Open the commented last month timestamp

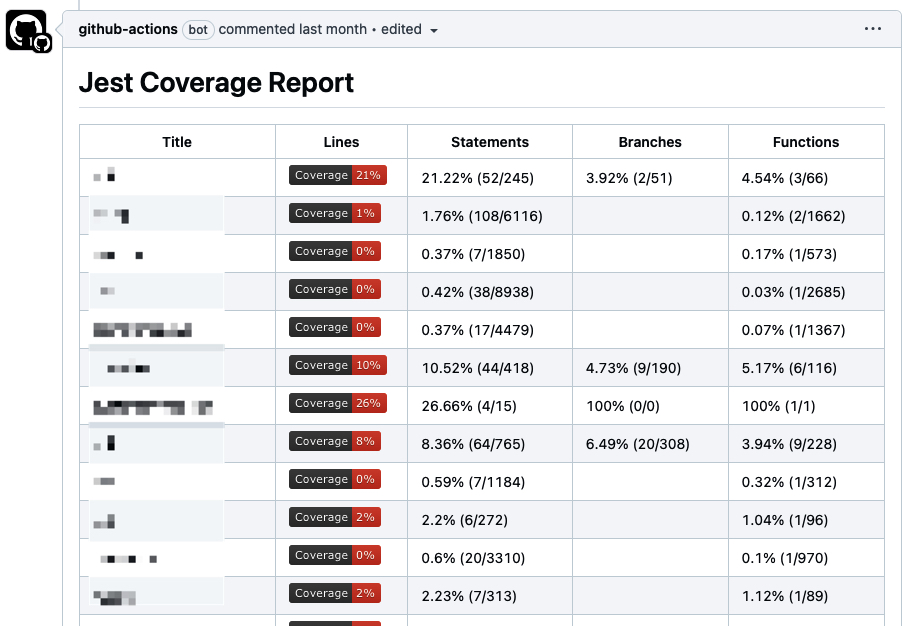coord(293,29)
